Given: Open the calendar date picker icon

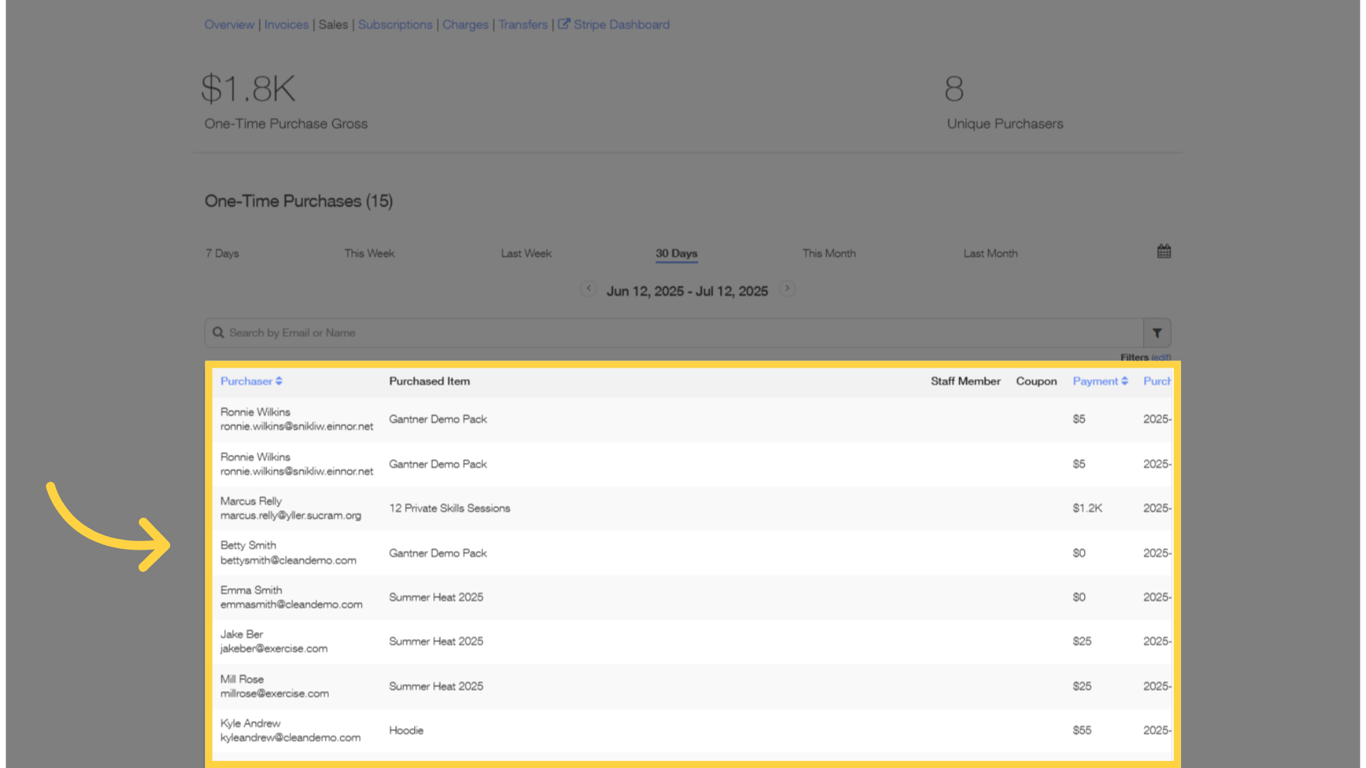Looking at the screenshot, I should [1163, 252].
